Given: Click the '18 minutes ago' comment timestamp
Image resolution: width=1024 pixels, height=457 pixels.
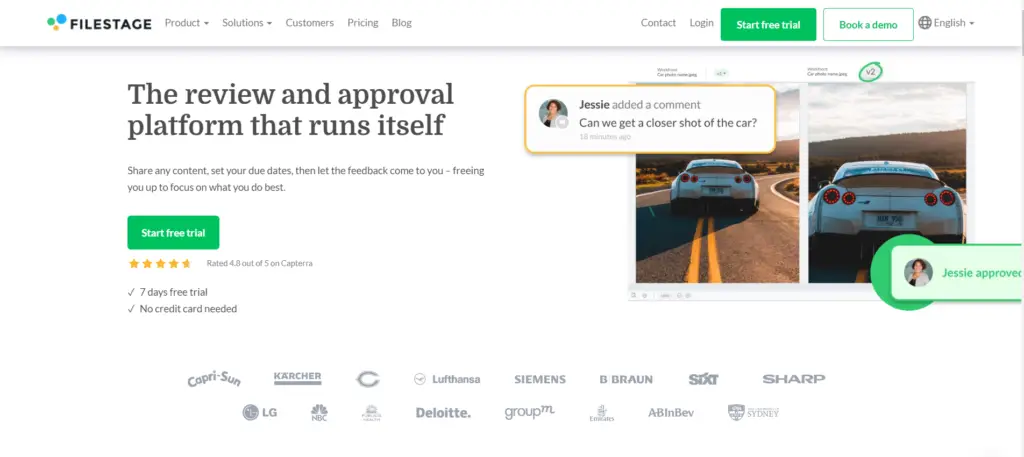Looking at the screenshot, I should pos(605,137).
